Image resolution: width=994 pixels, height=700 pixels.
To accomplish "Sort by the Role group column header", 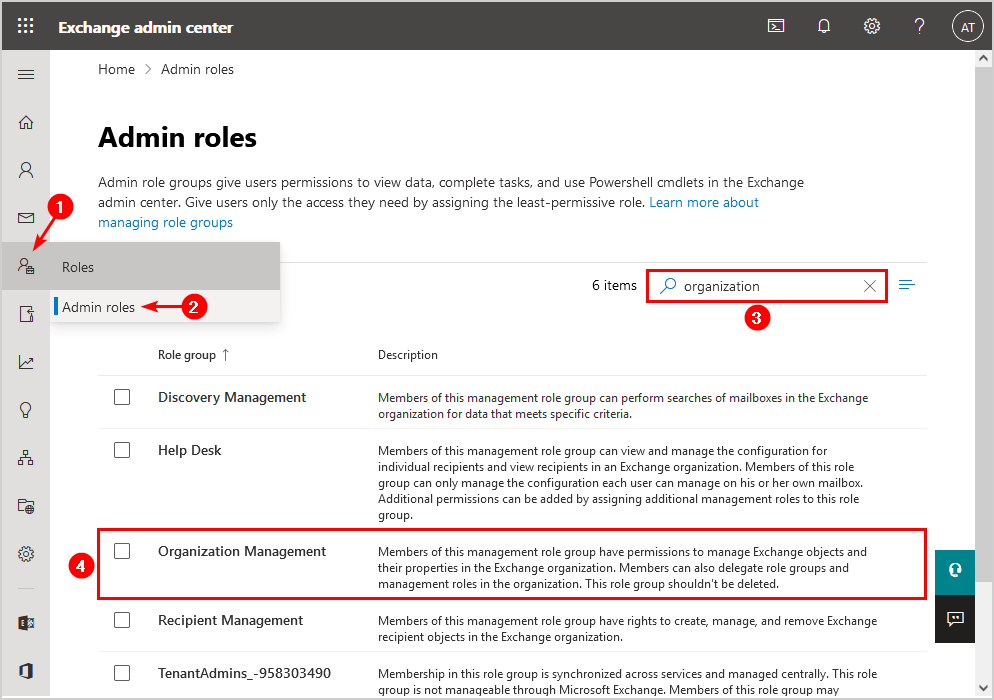I will pyautogui.click(x=193, y=355).
